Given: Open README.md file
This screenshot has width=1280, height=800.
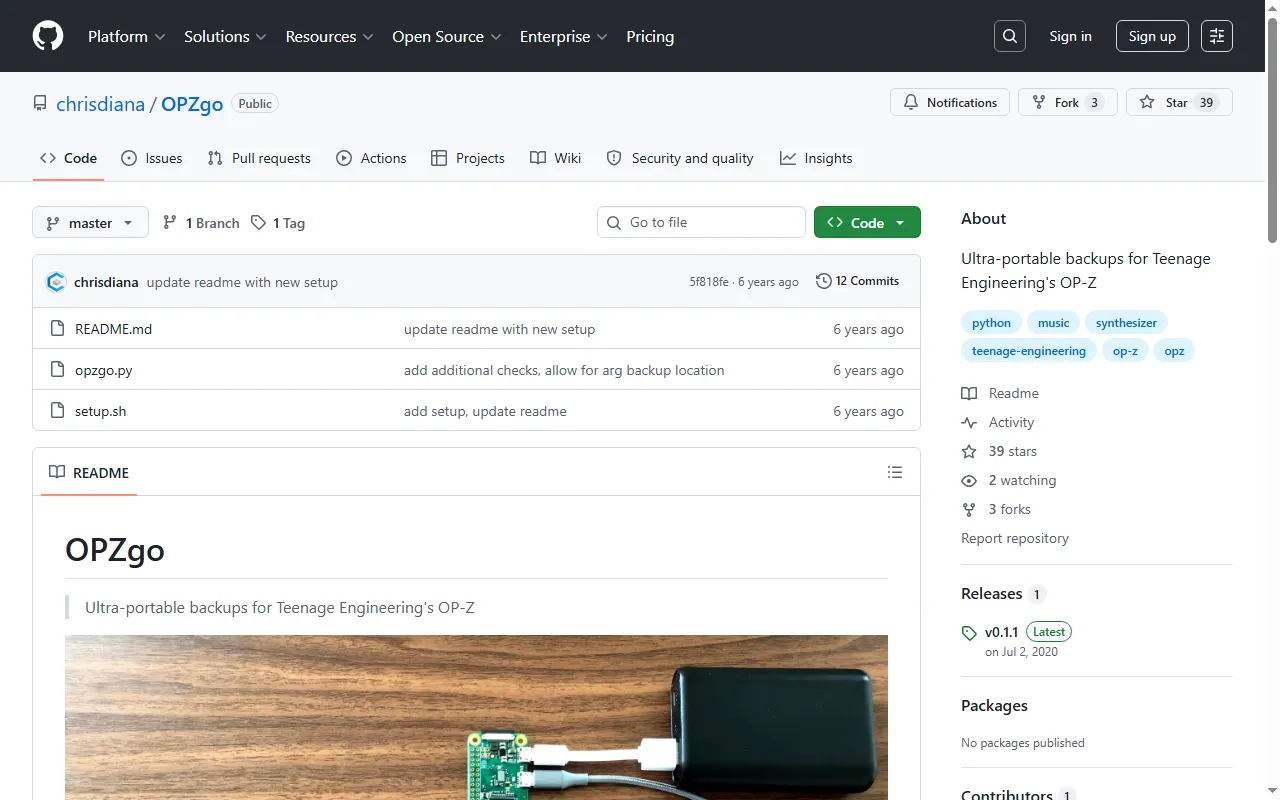Looking at the screenshot, I should pos(113,329).
